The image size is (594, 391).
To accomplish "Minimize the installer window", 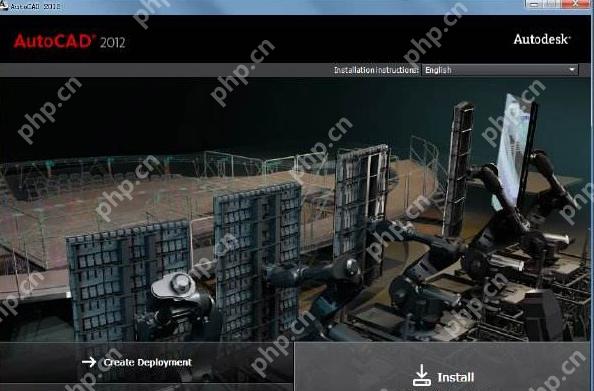I will click(534, 5).
